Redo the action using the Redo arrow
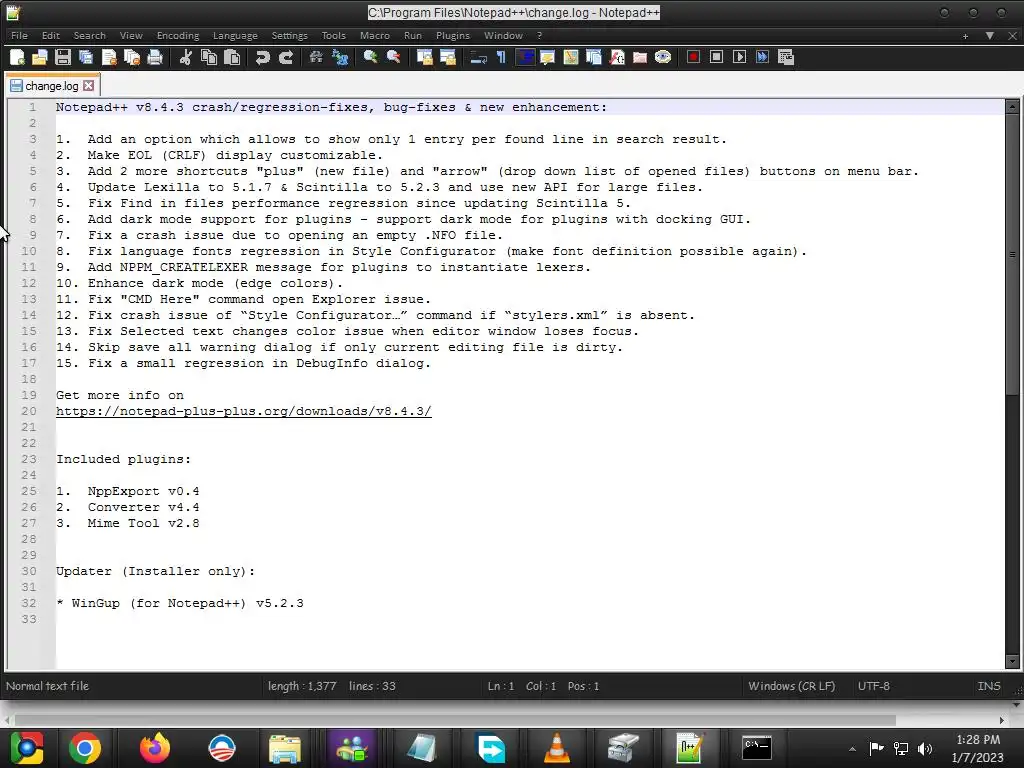Screen dimensions: 1024x768 click(285, 57)
